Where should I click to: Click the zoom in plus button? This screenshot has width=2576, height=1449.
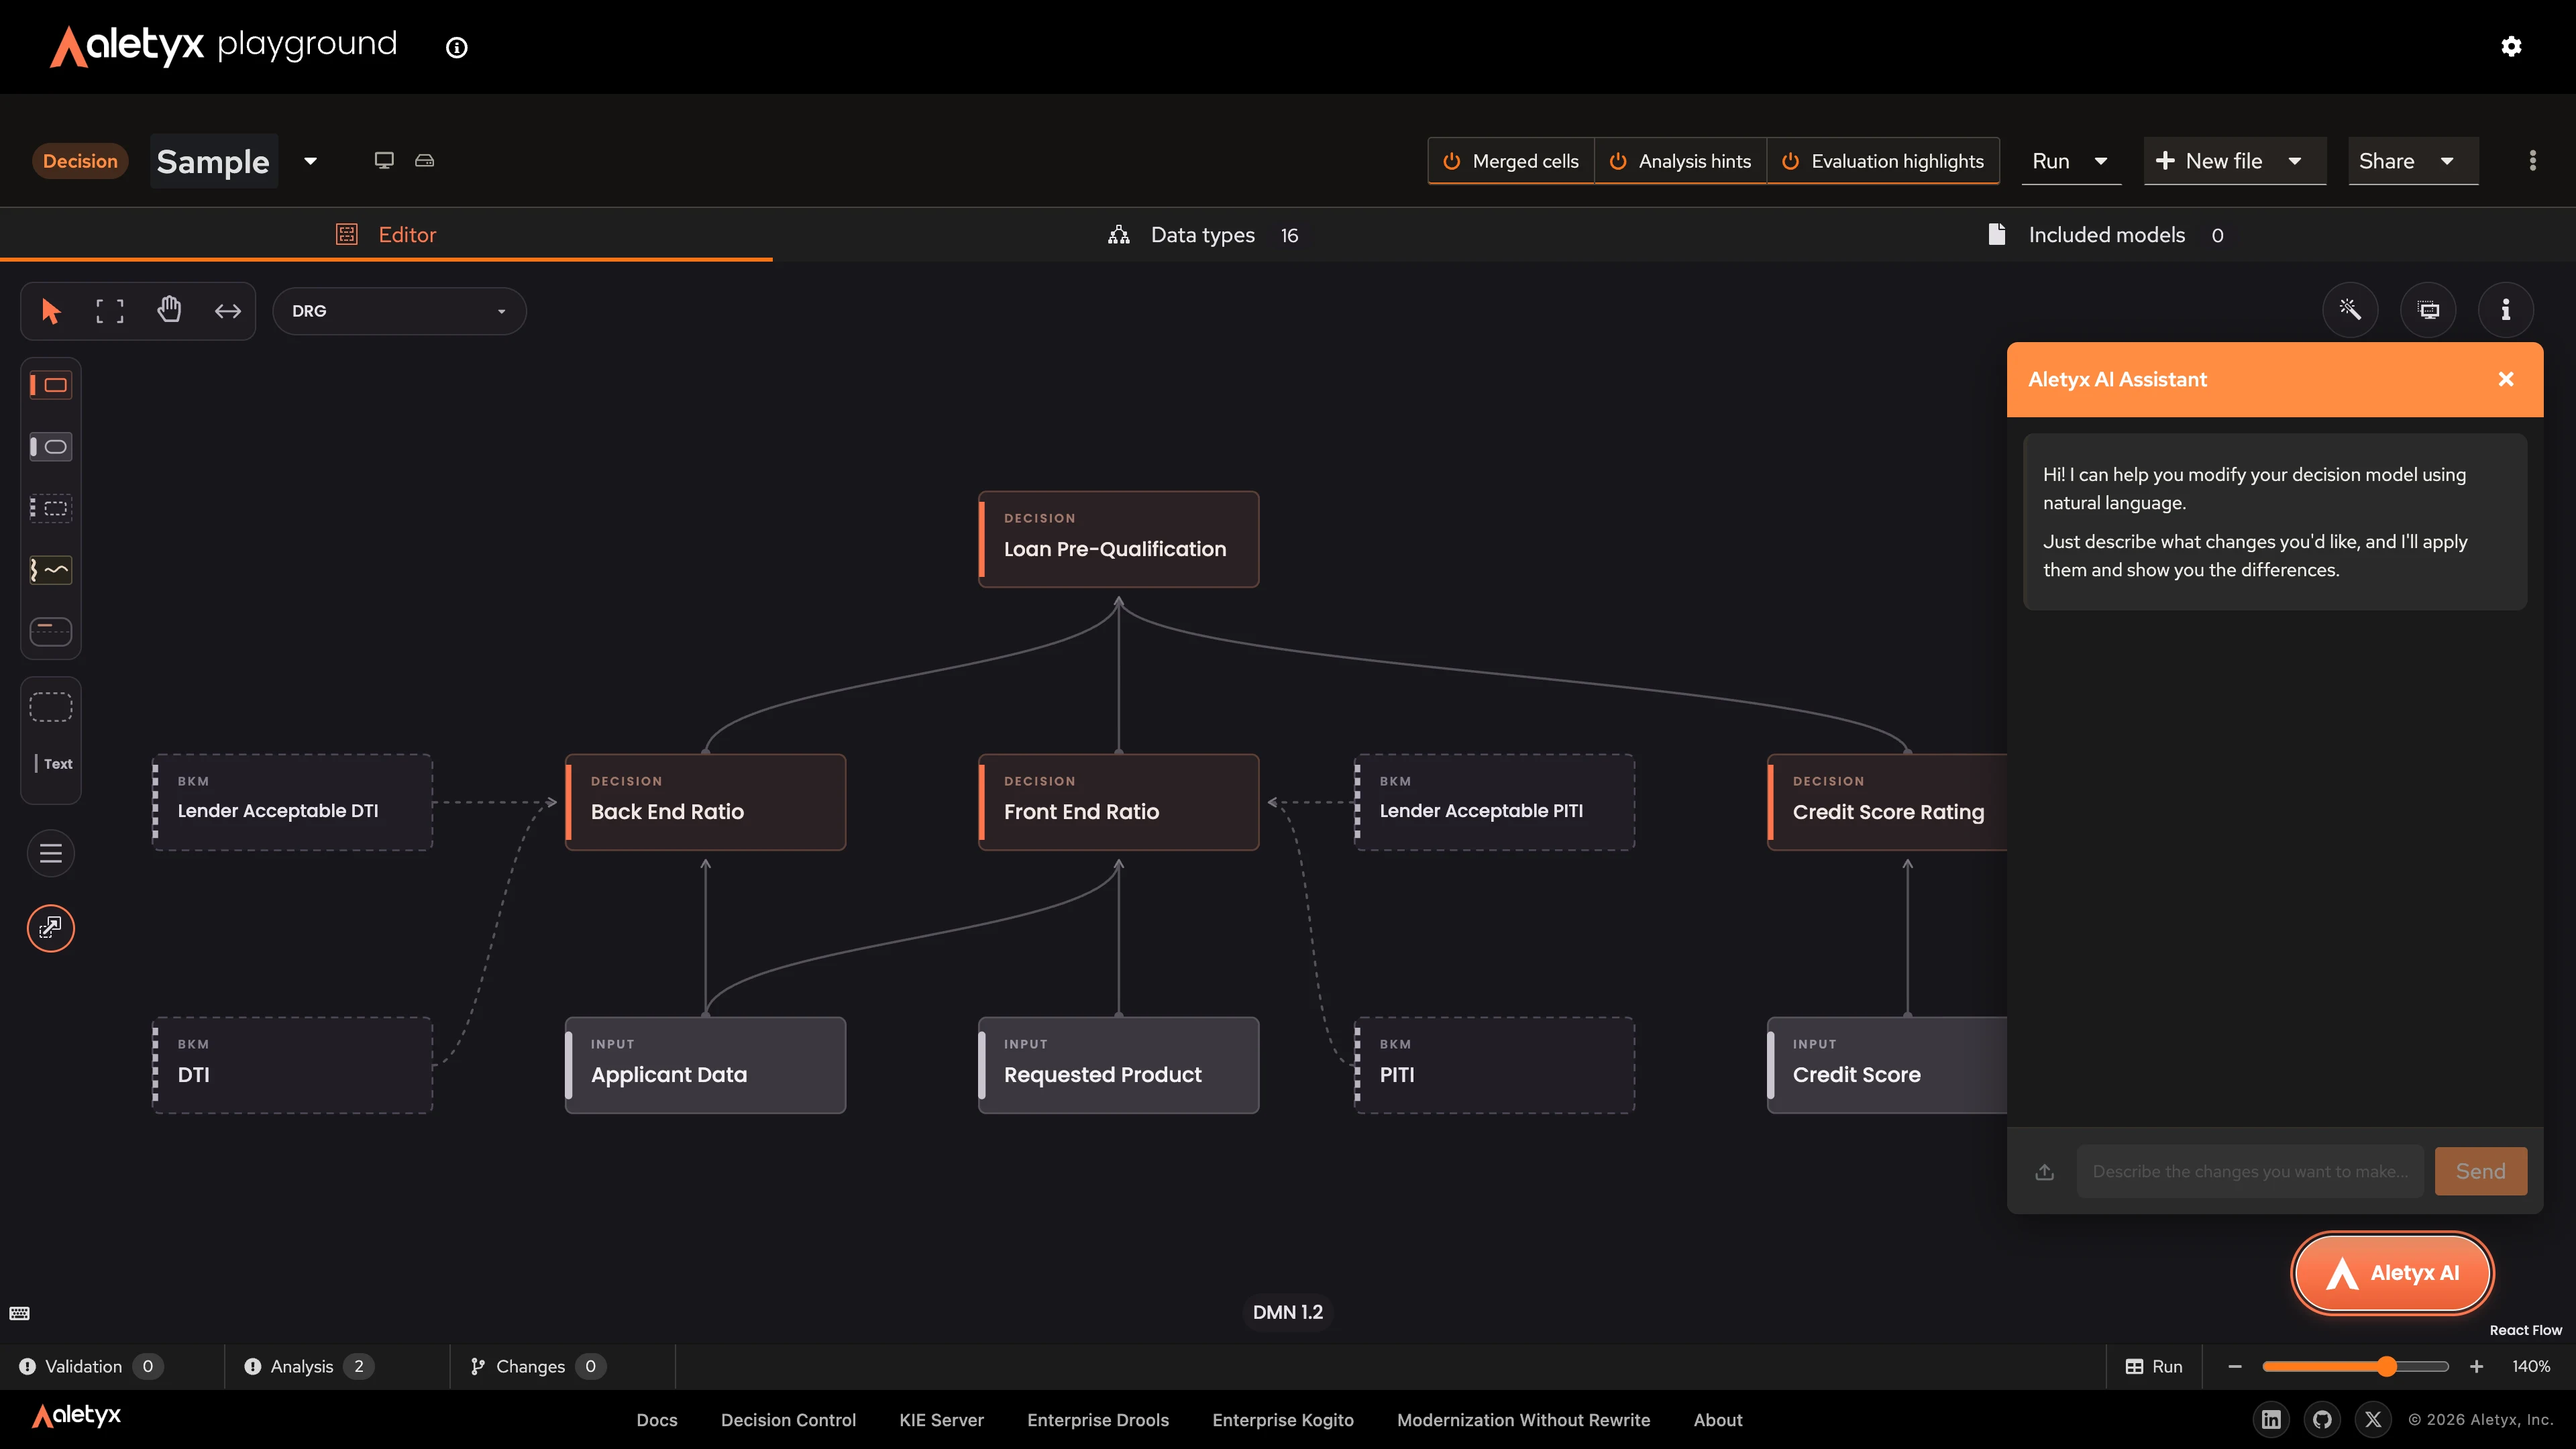click(2476, 1366)
